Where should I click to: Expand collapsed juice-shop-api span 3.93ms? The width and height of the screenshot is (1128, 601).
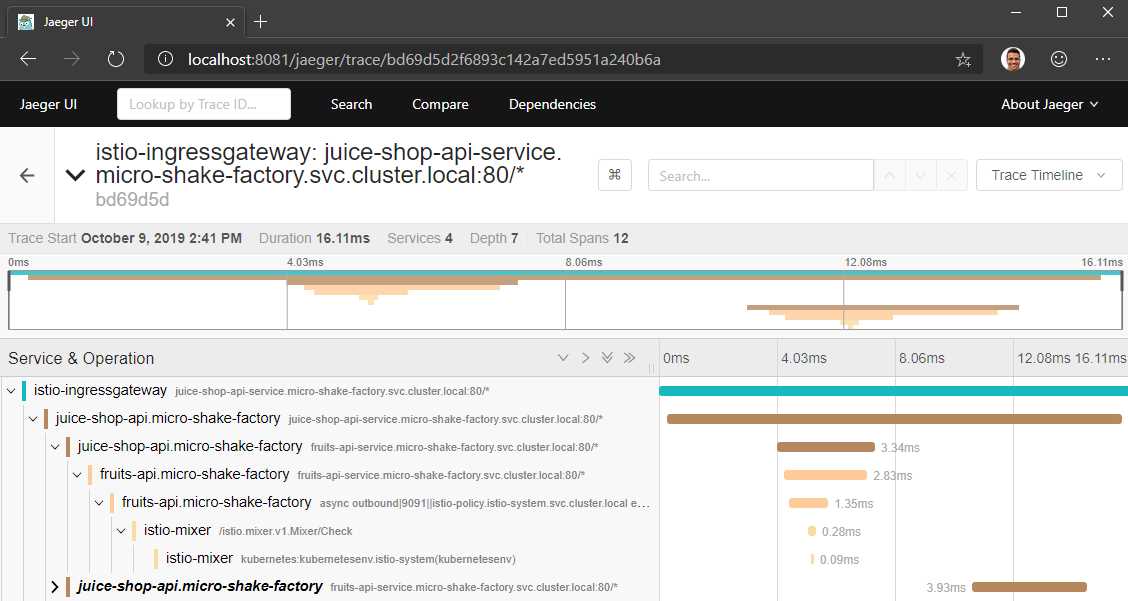tap(55, 587)
